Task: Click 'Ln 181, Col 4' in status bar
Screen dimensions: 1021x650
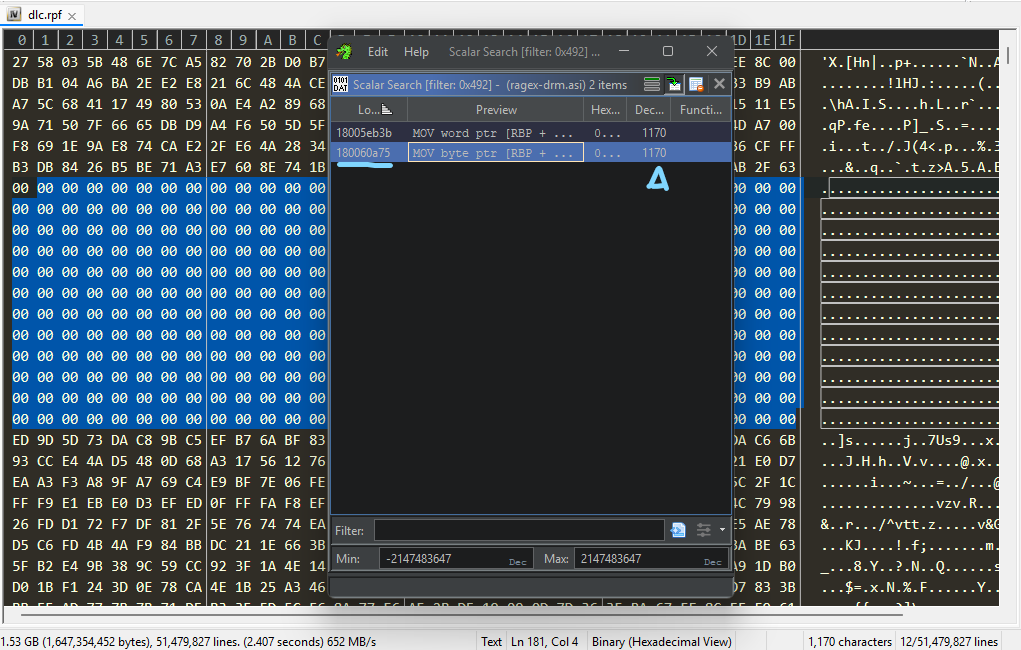Action: tap(544, 642)
